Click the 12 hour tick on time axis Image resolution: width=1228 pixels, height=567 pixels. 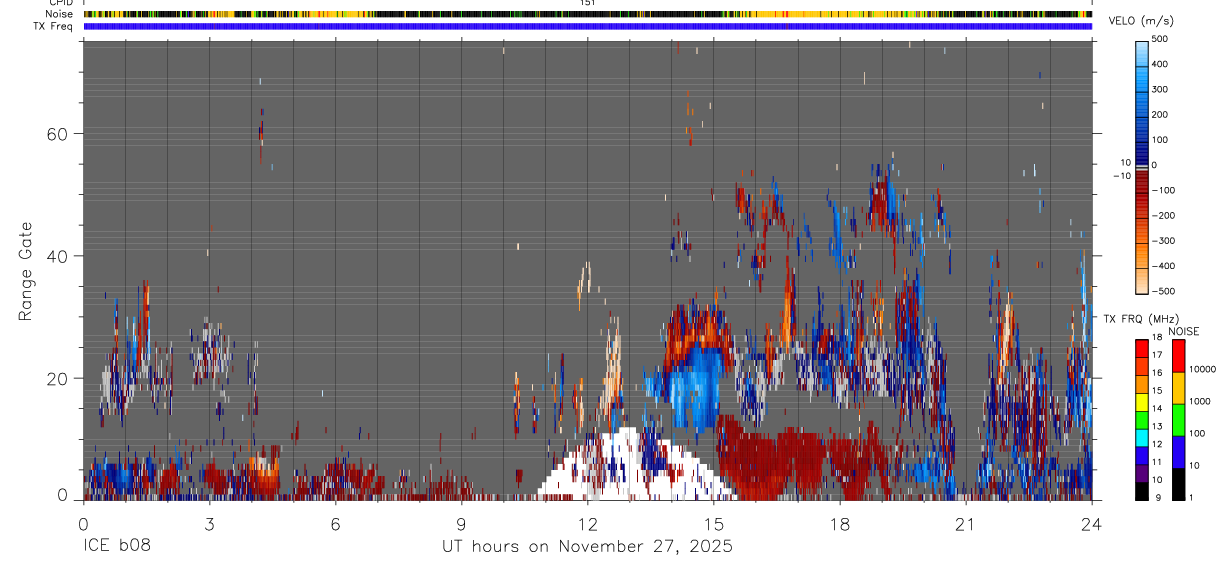coord(587,524)
